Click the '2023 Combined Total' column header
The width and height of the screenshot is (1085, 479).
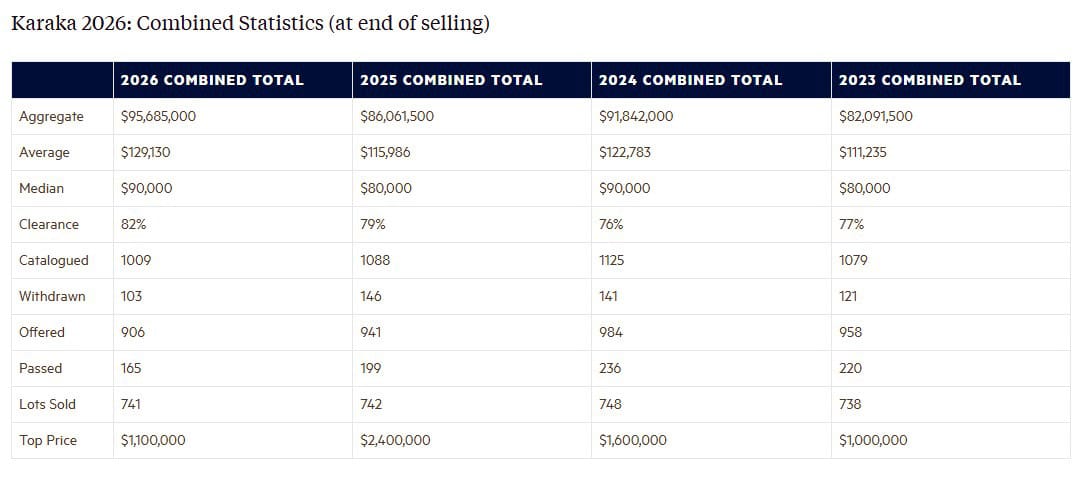930,80
